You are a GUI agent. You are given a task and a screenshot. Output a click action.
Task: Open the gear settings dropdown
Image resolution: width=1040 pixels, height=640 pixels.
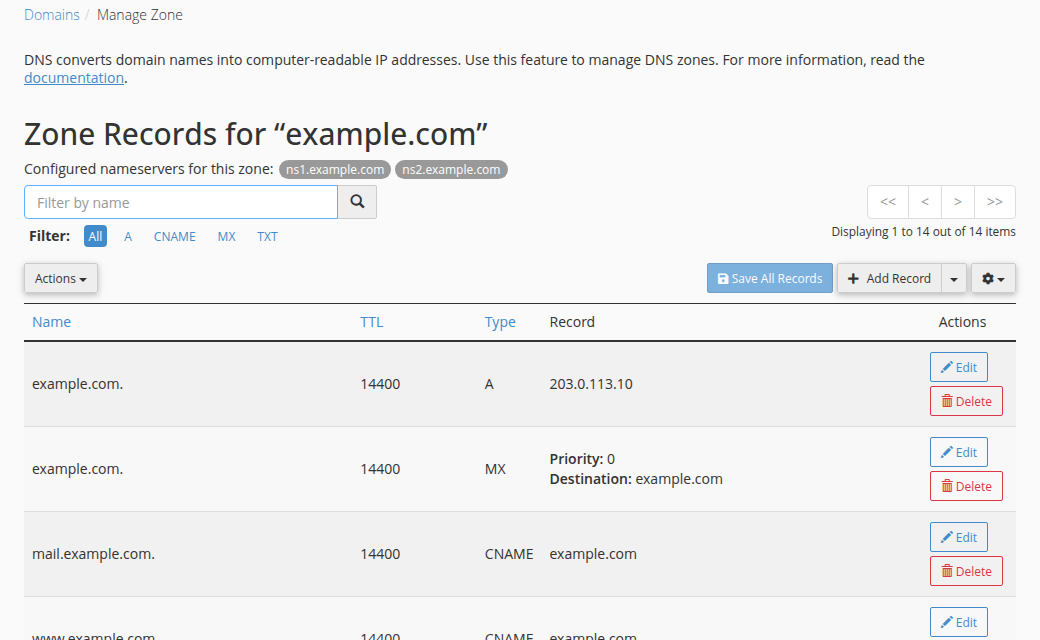click(993, 279)
